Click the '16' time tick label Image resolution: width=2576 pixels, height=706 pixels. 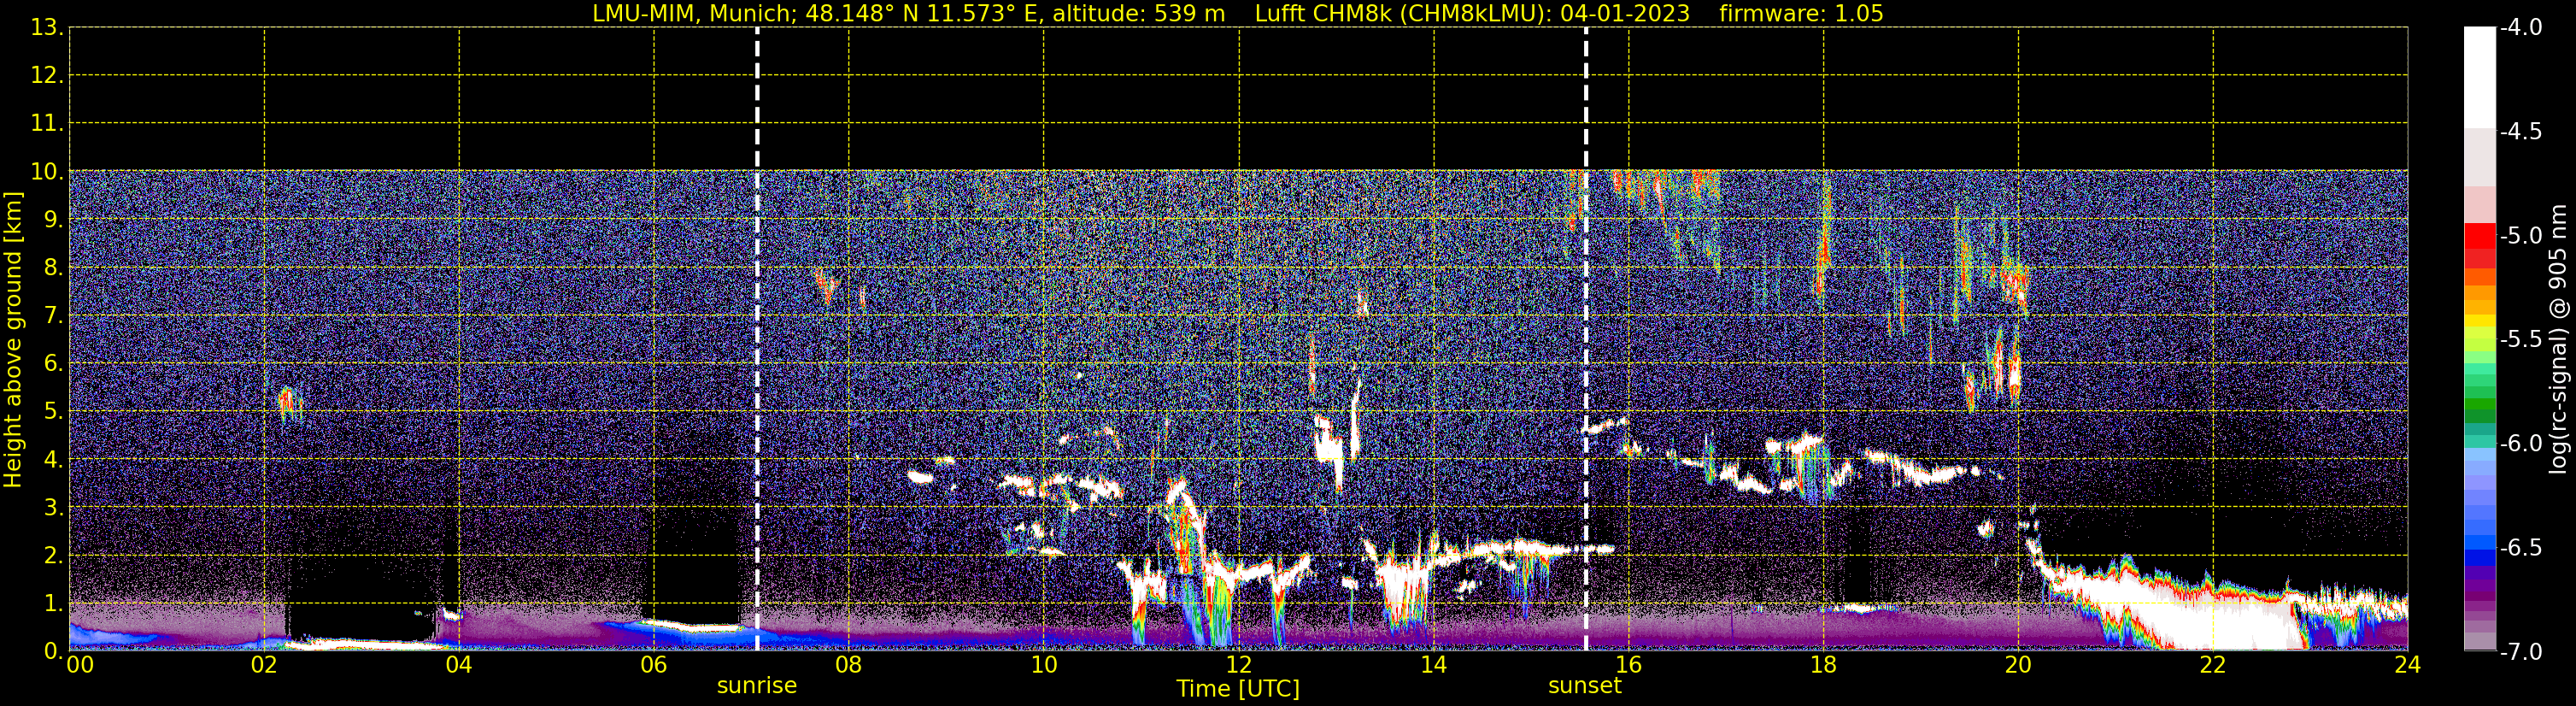pyautogui.click(x=1629, y=665)
